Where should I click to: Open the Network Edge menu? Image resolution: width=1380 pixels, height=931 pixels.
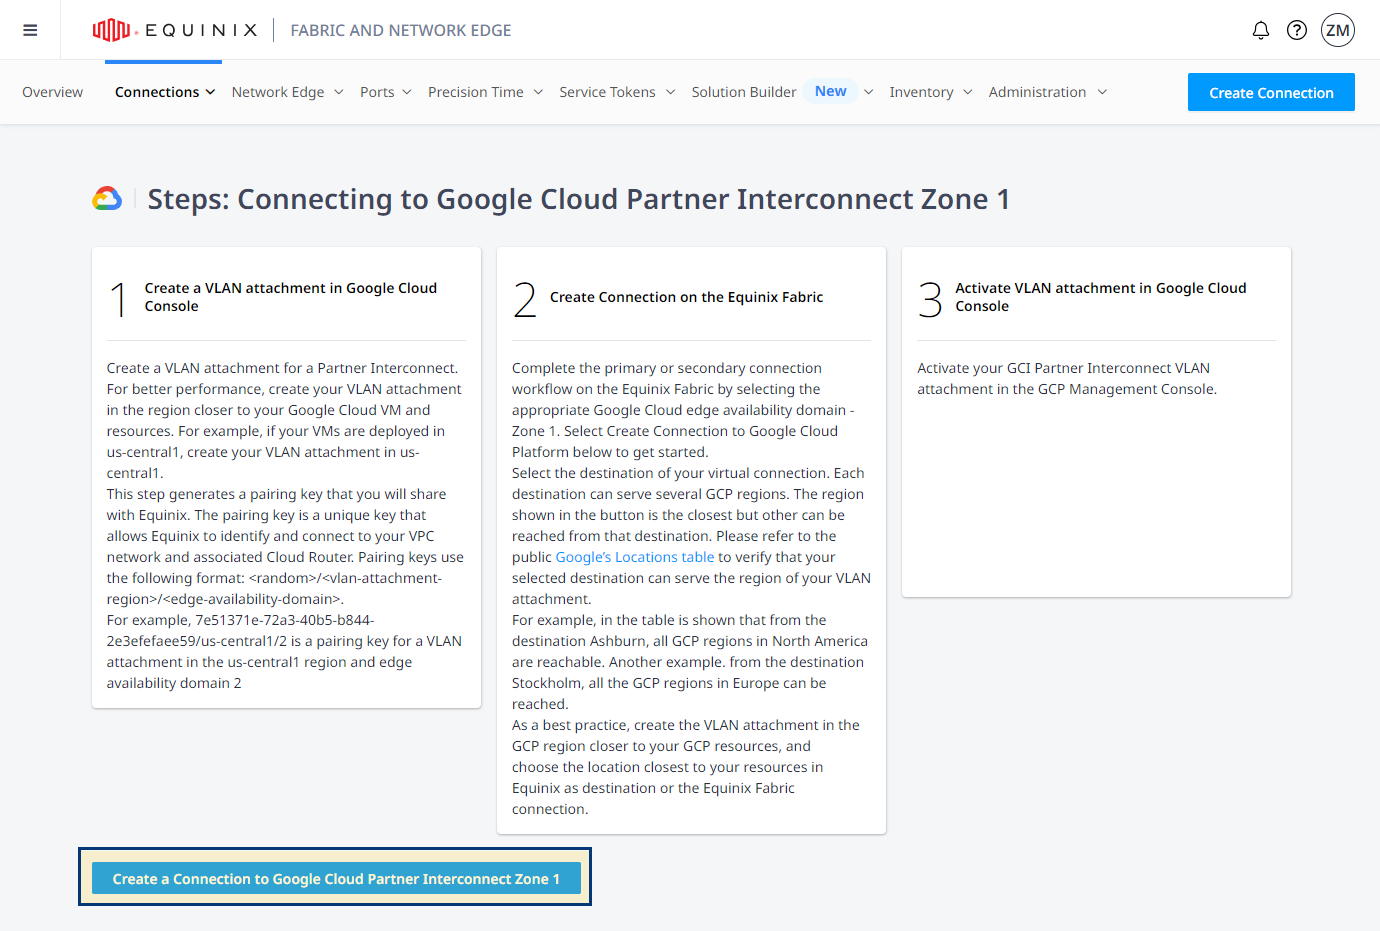278,92
